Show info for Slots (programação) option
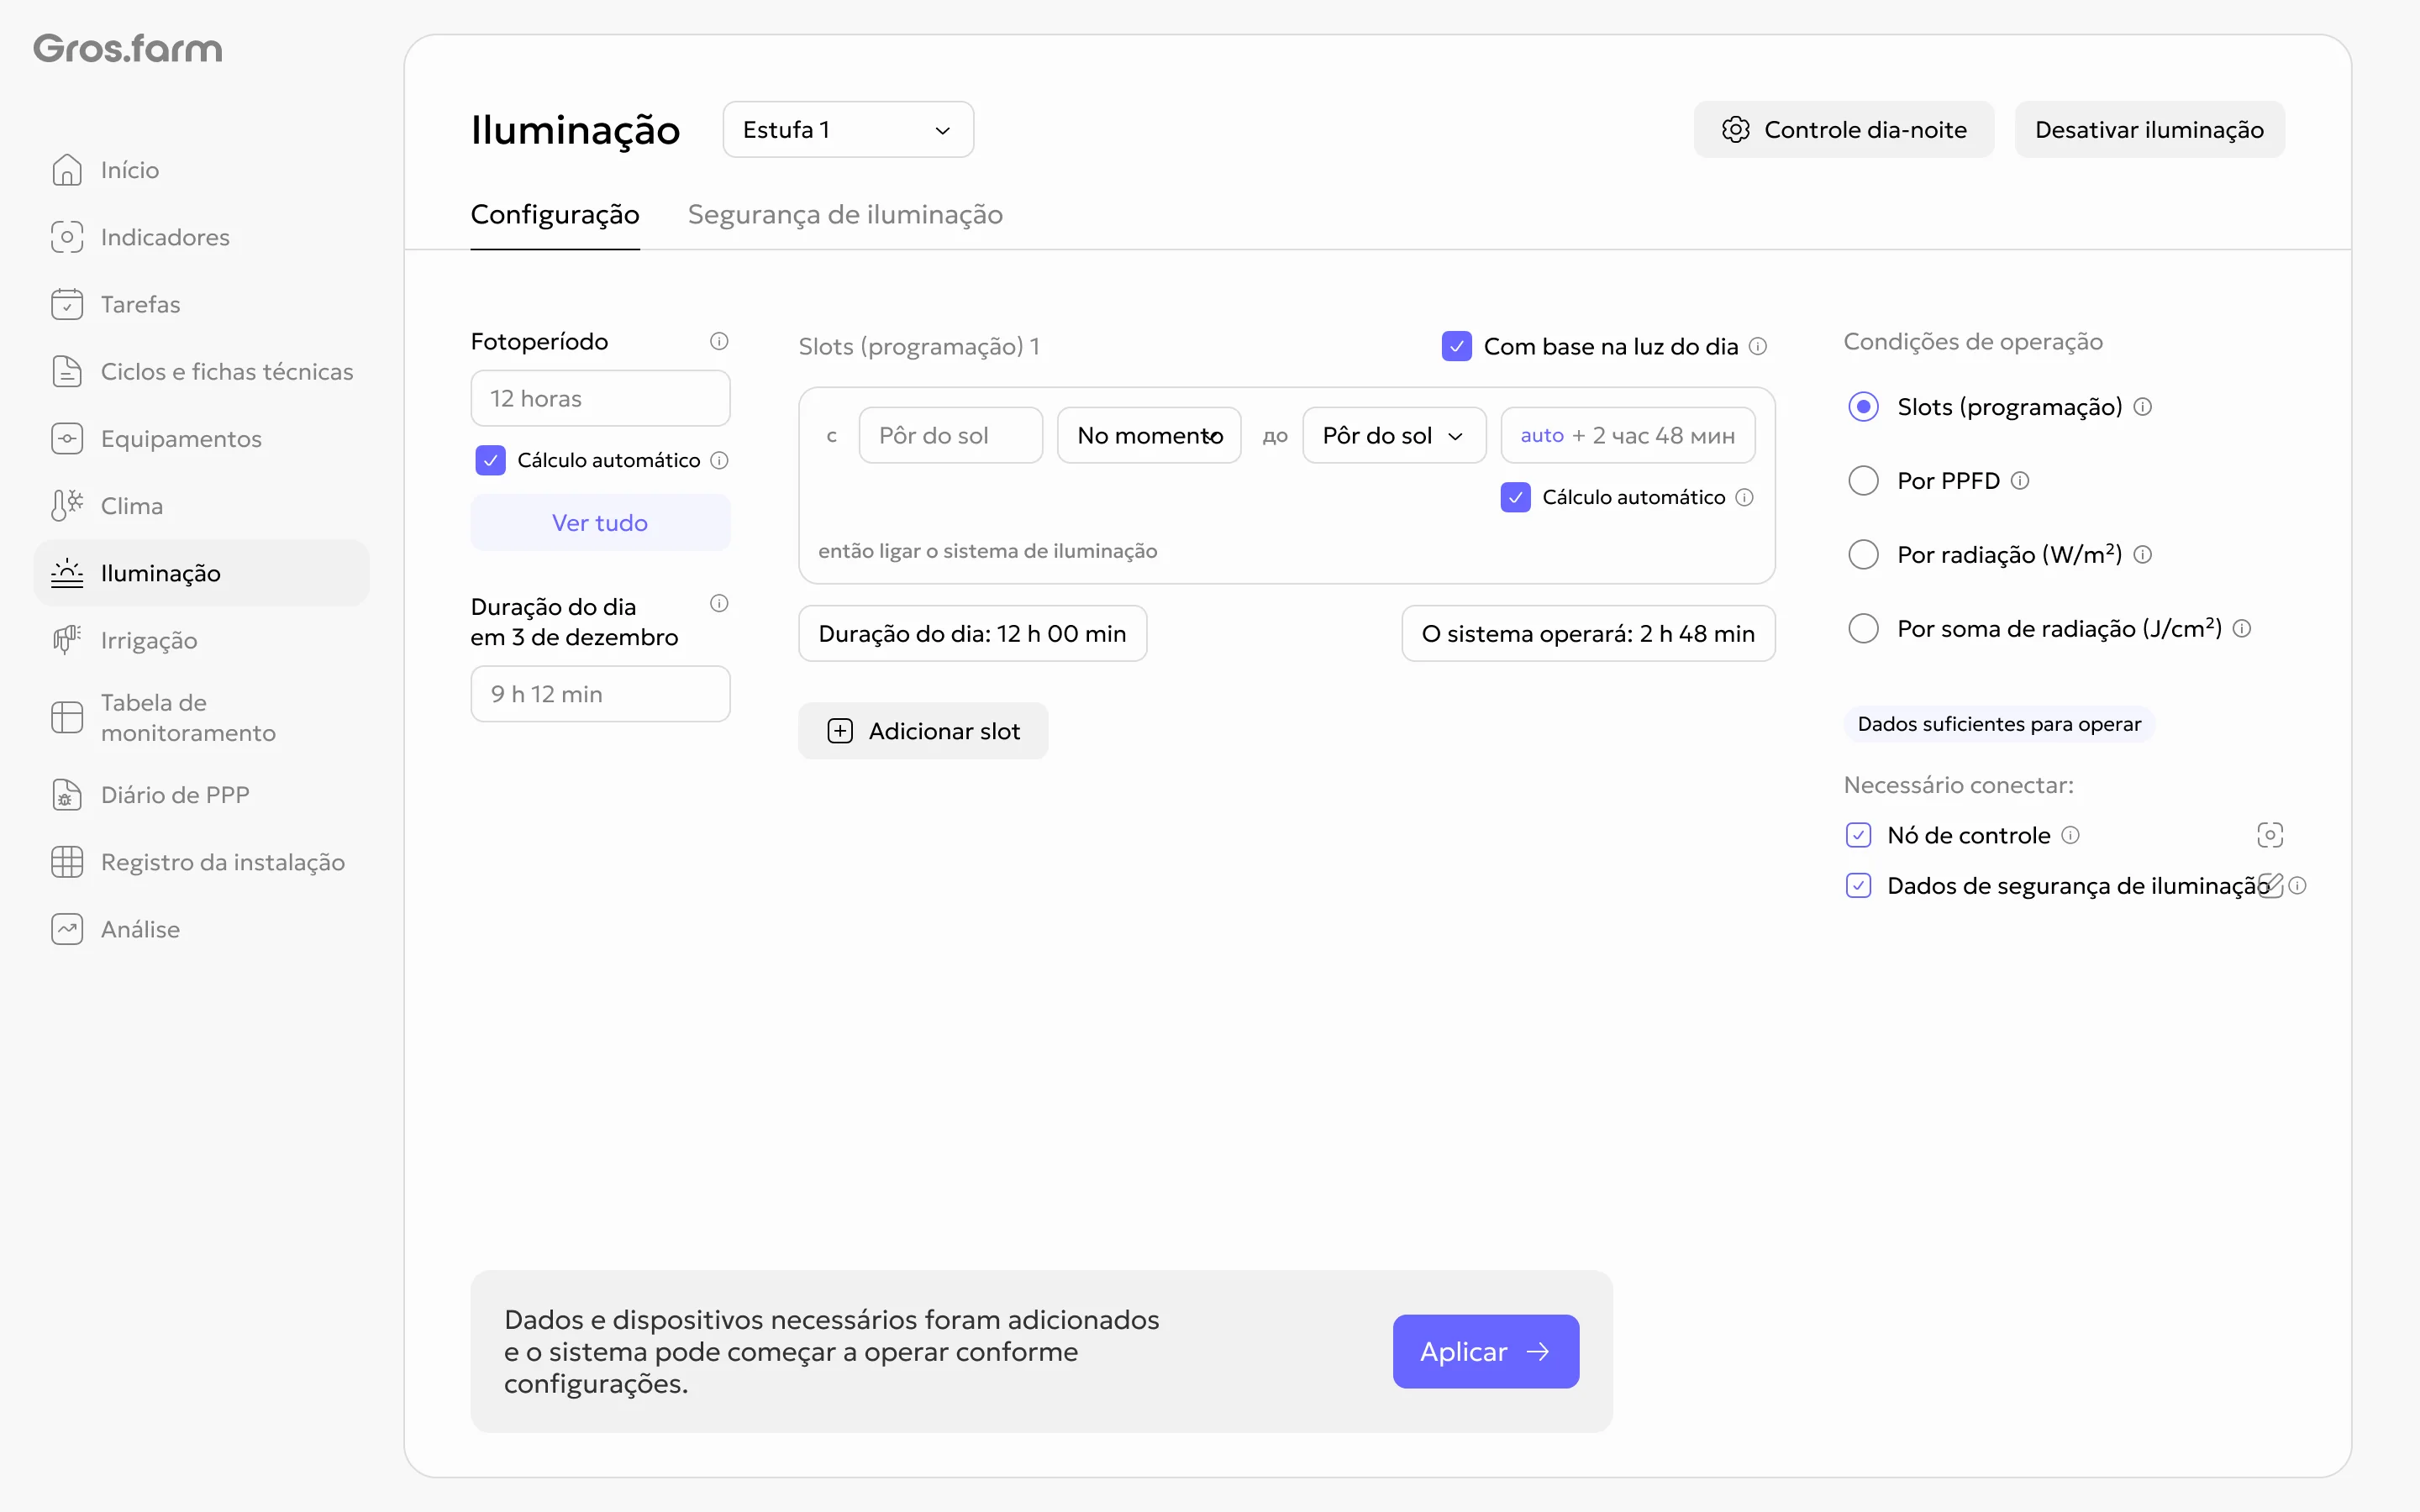Image resolution: width=2420 pixels, height=1512 pixels. 2143,406
